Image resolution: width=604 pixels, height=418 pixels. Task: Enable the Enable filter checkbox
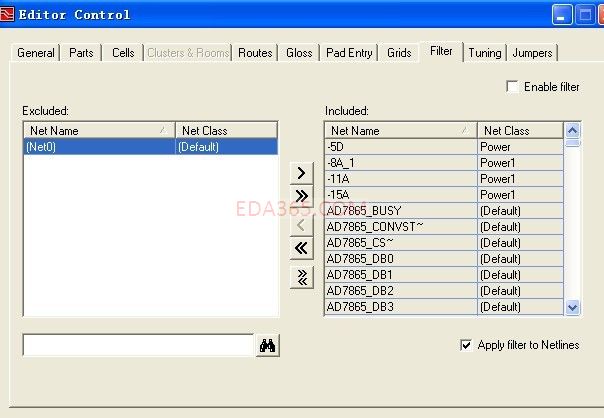[512, 87]
